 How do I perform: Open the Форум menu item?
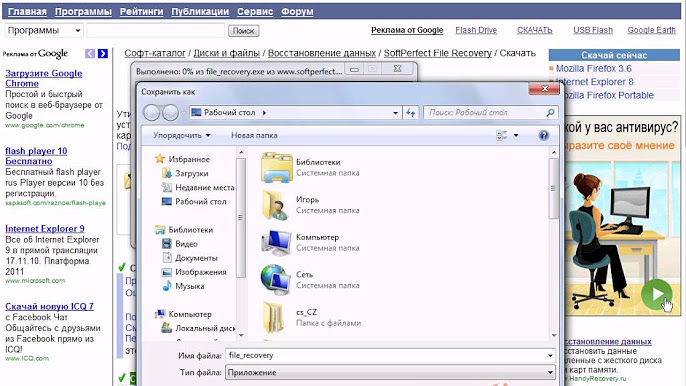coord(297,12)
